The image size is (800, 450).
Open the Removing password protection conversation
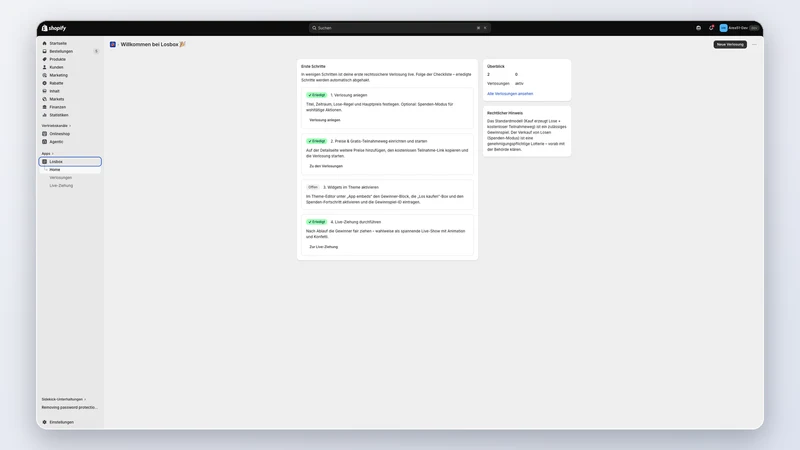coord(69,408)
